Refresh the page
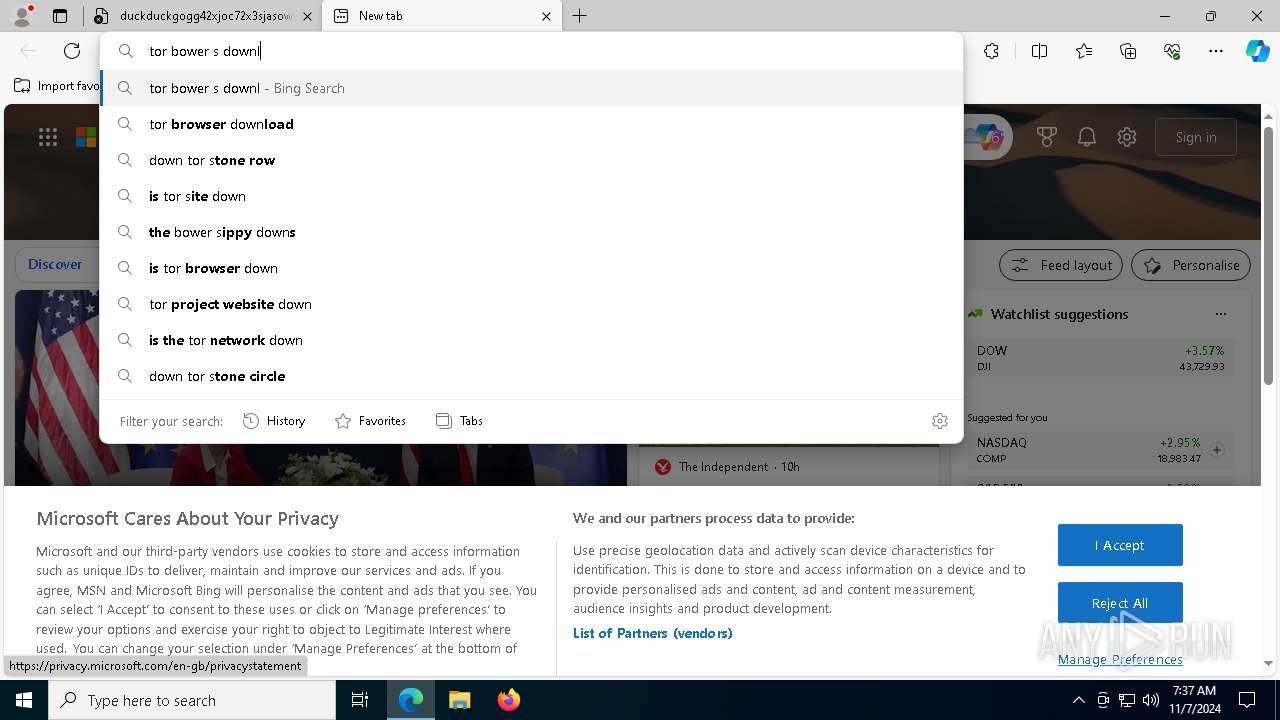Screen dimensions: 1280x720 [x=72, y=51]
